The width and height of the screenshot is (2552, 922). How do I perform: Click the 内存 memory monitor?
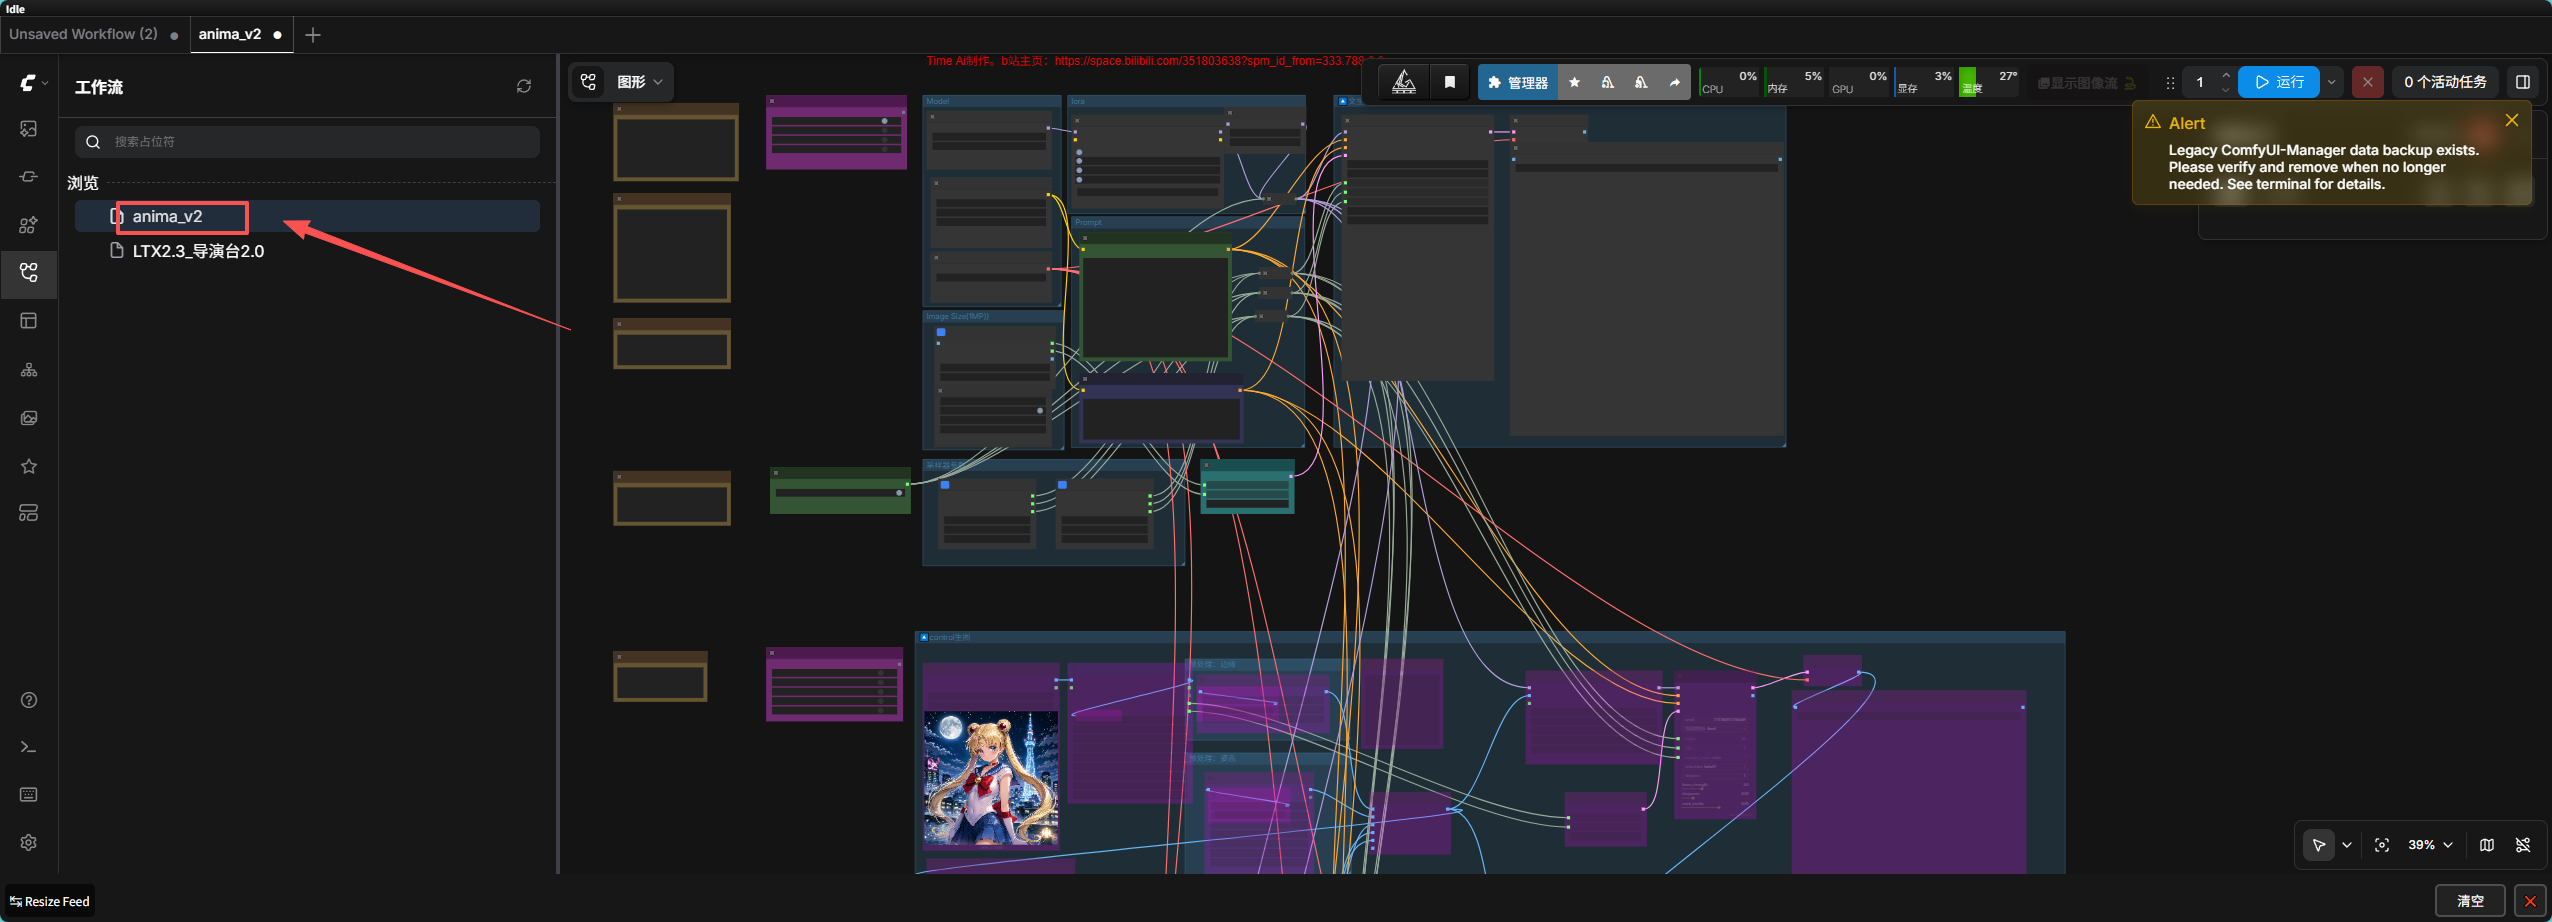(x=1794, y=82)
